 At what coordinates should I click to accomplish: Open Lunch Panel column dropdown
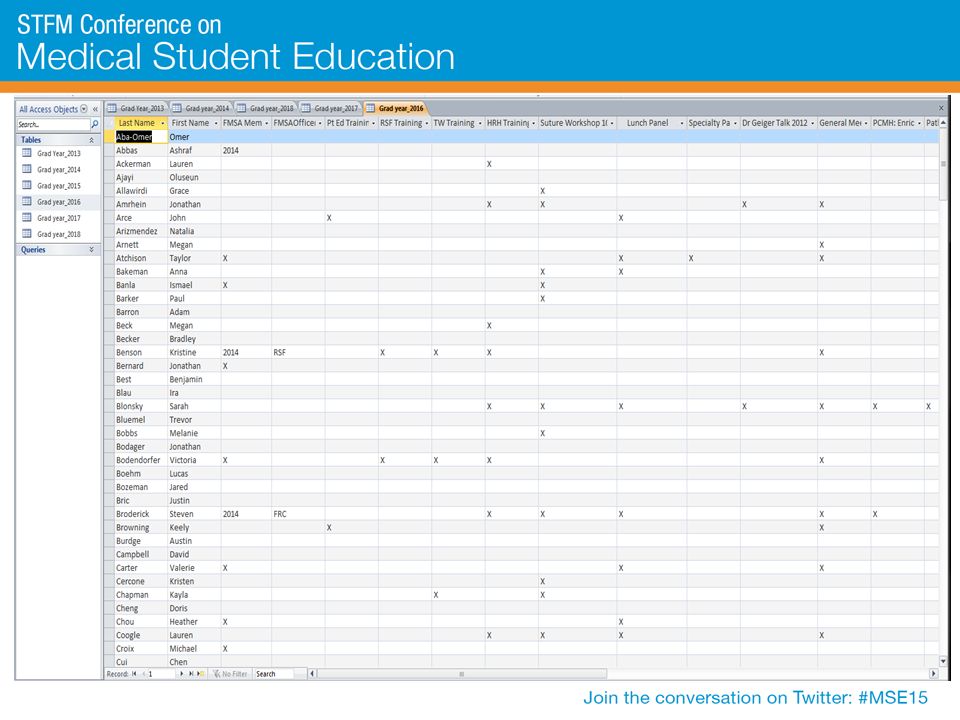coord(681,124)
